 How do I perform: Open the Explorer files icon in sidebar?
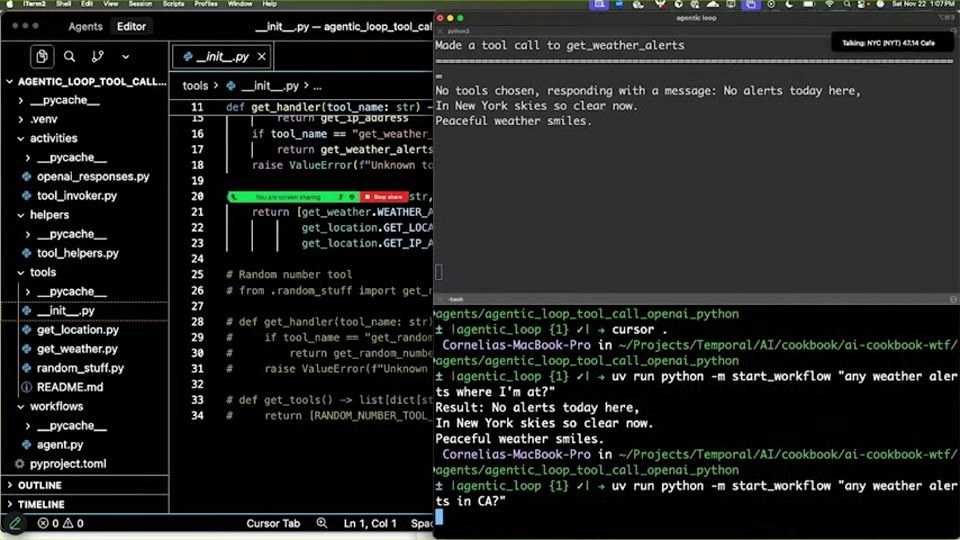pyautogui.click(x=42, y=56)
